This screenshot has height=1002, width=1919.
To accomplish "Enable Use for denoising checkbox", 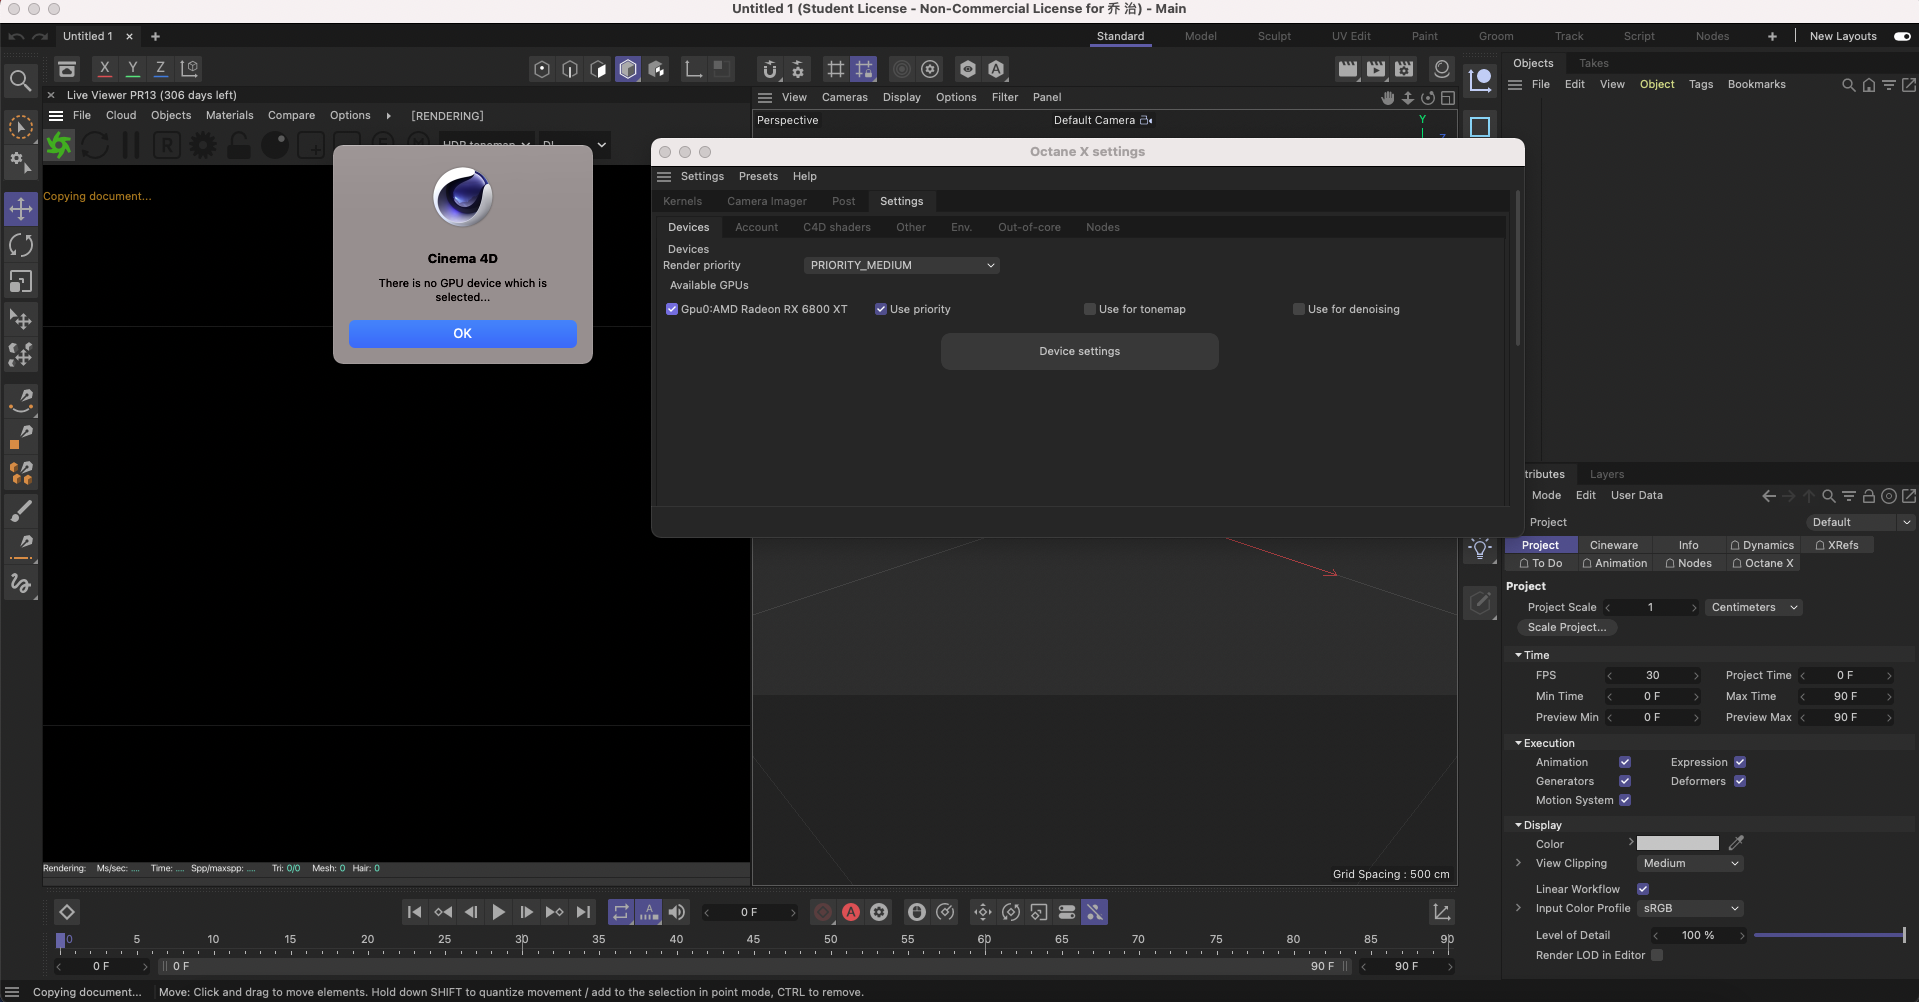I will point(1299,309).
